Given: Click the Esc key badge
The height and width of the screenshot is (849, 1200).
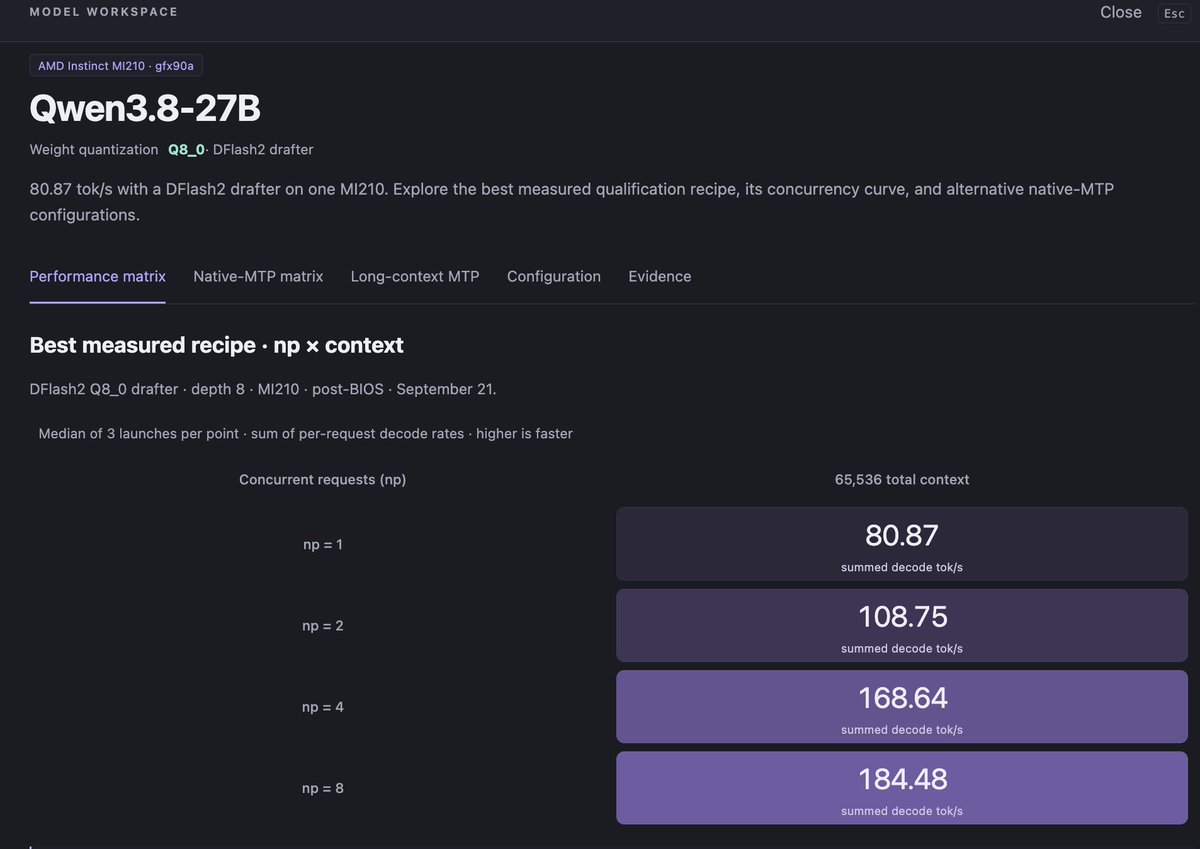Looking at the screenshot, I should pos(1174,13).
